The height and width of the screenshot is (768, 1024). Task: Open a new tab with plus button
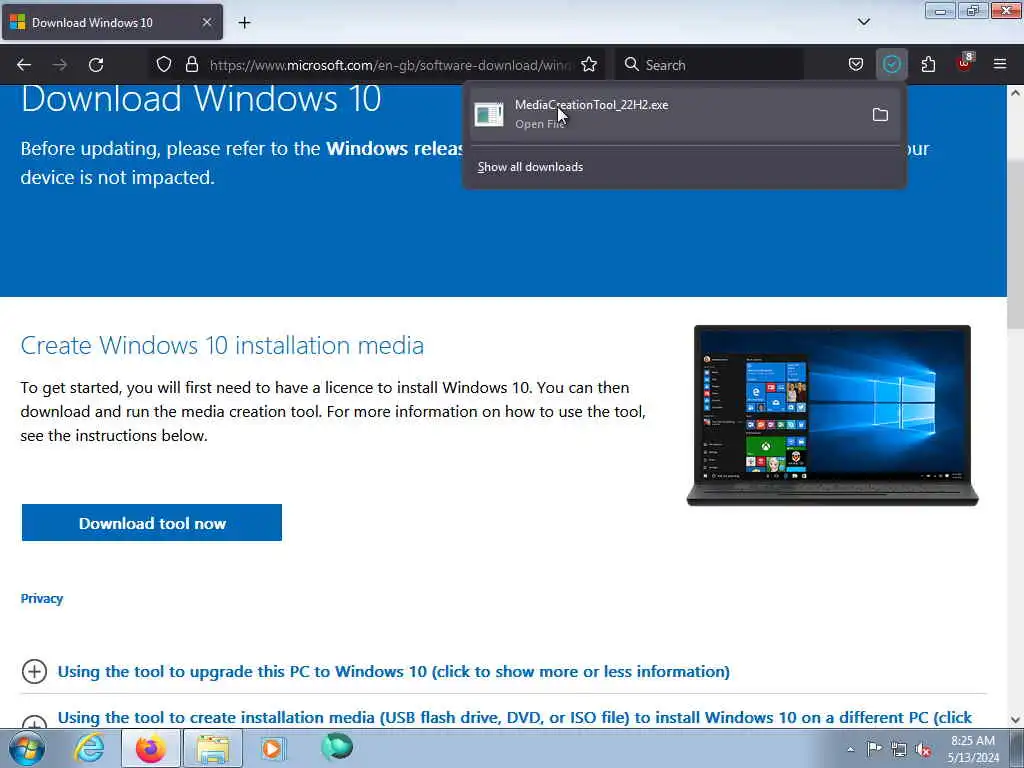(x=244, y=23)
